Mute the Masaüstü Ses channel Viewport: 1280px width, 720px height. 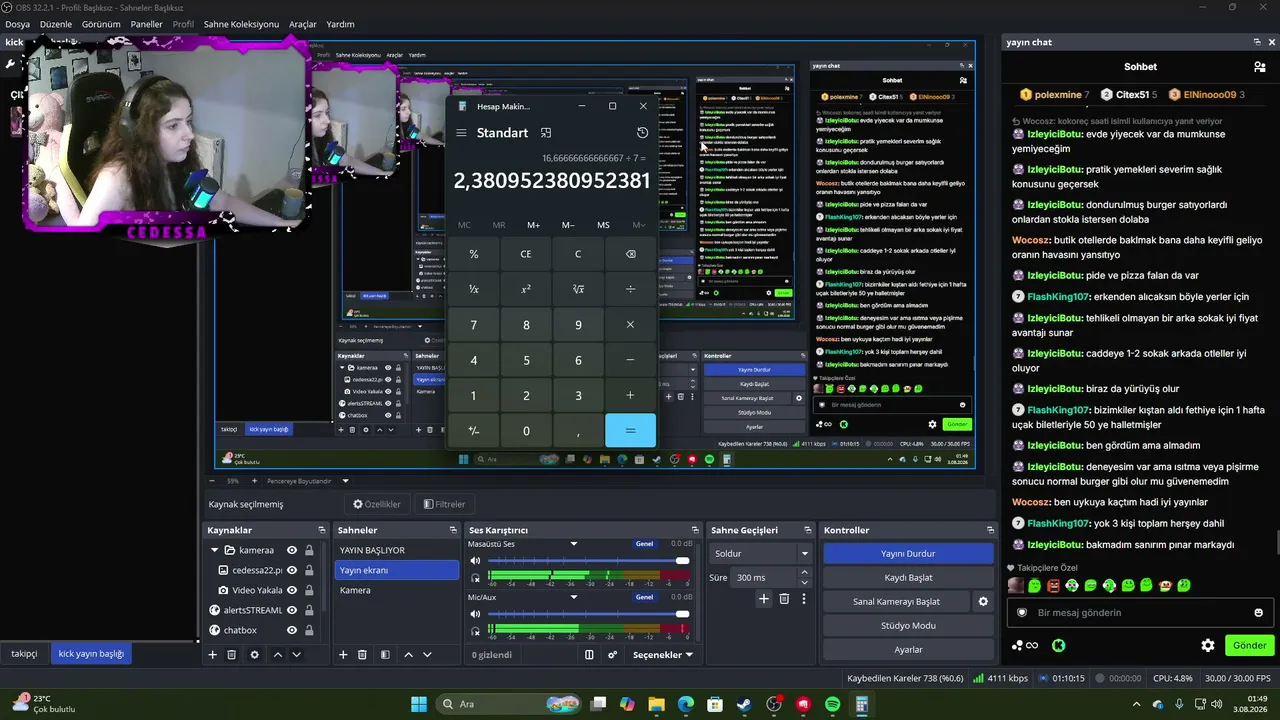pos(475,561)
